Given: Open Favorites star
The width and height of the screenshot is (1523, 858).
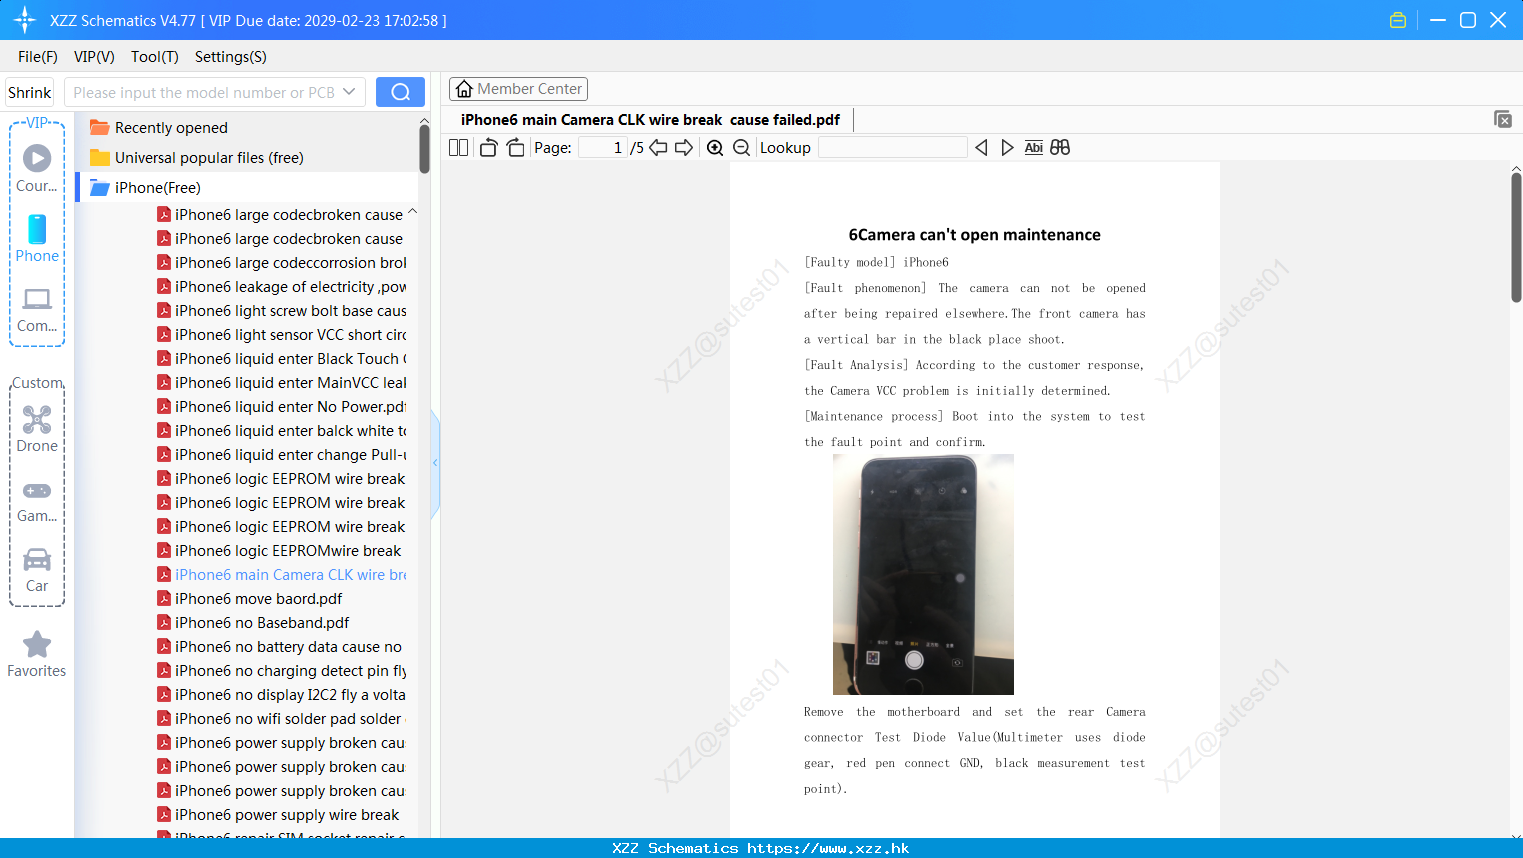Looking at the screenshot, I should pos(37,655).
